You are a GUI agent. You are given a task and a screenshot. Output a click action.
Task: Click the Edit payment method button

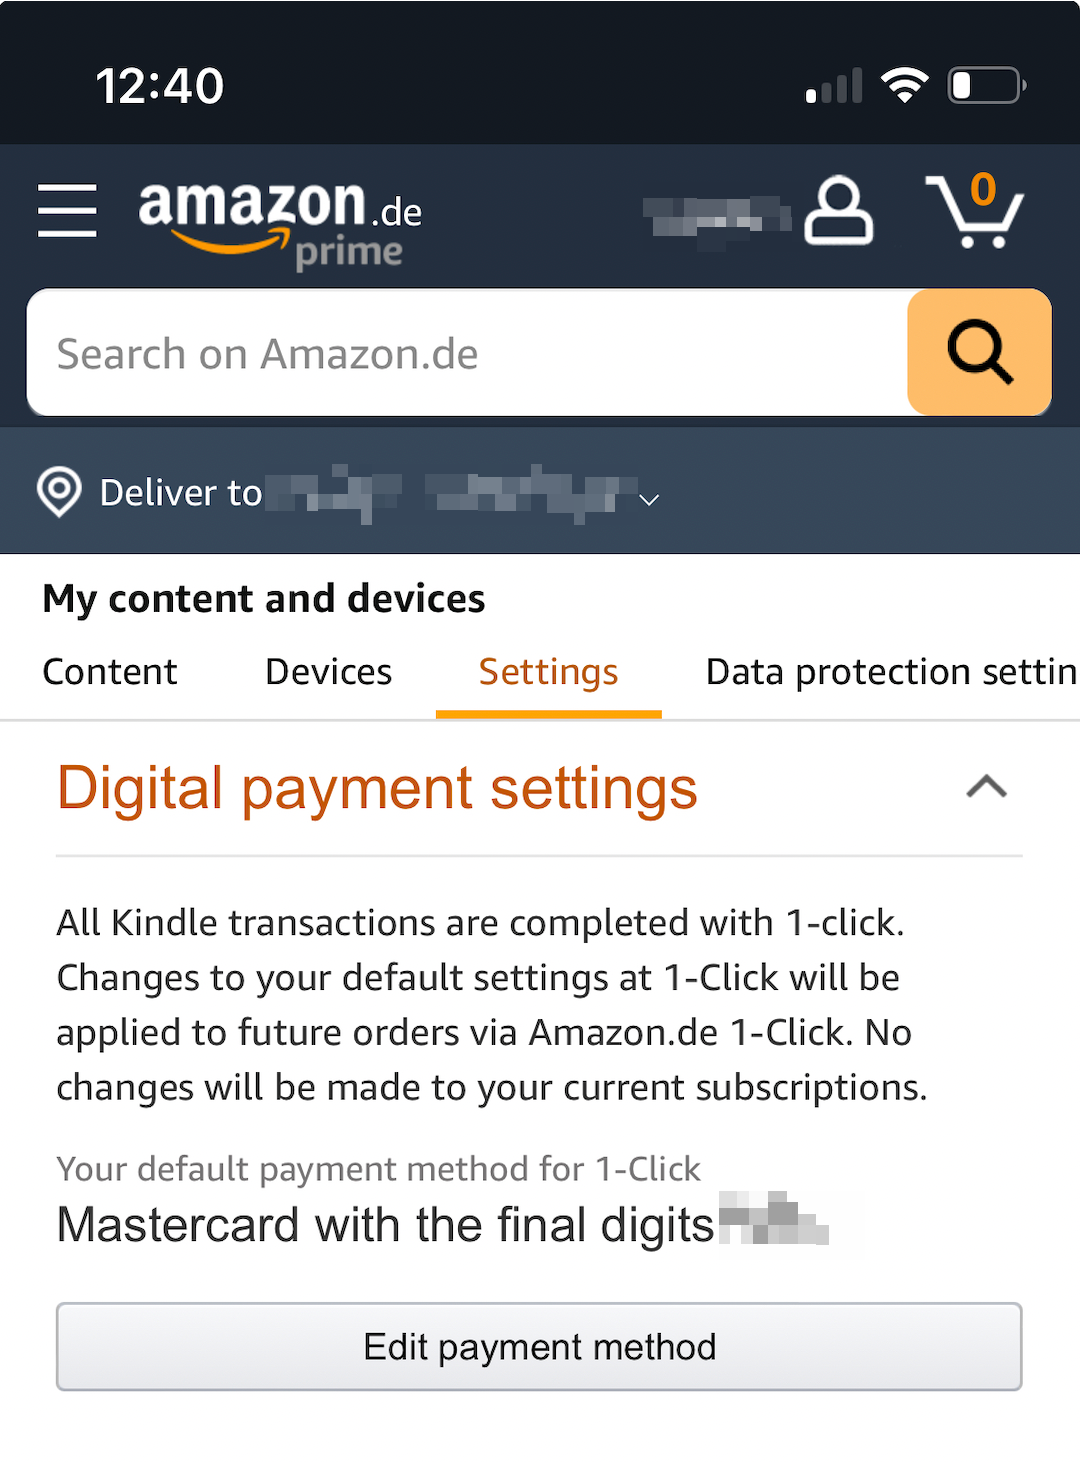point(539,1346)
